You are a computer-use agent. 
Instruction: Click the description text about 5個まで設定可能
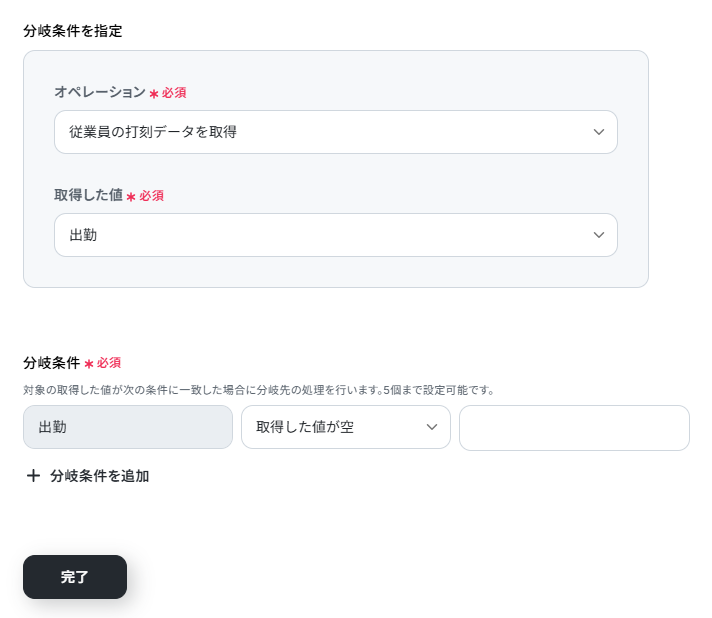[259, 390]
